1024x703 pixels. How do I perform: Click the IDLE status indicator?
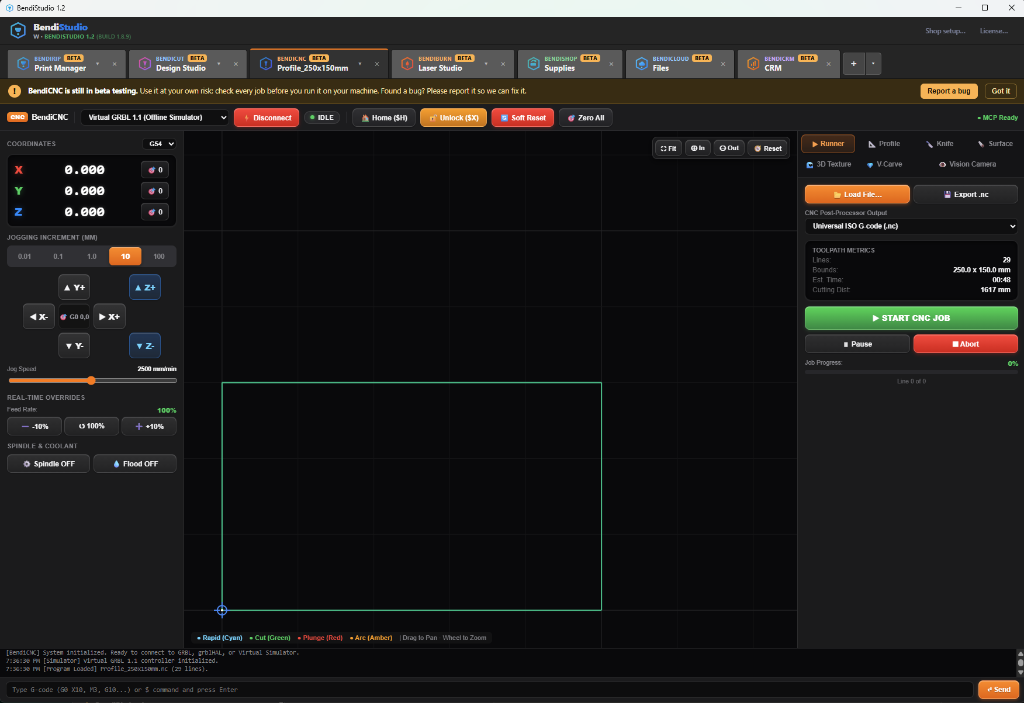tap(322, 118)
